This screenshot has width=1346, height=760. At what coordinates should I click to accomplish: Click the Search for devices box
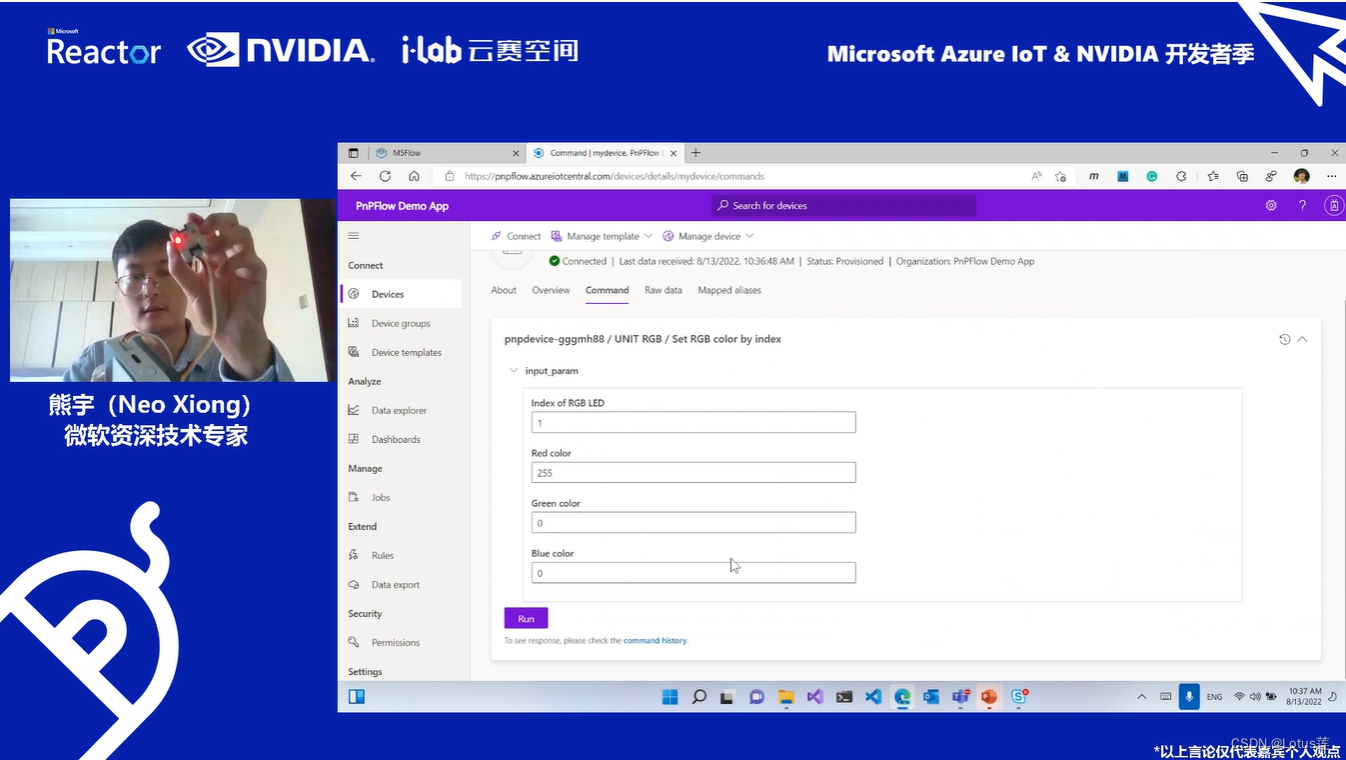(x=843, y=205)
